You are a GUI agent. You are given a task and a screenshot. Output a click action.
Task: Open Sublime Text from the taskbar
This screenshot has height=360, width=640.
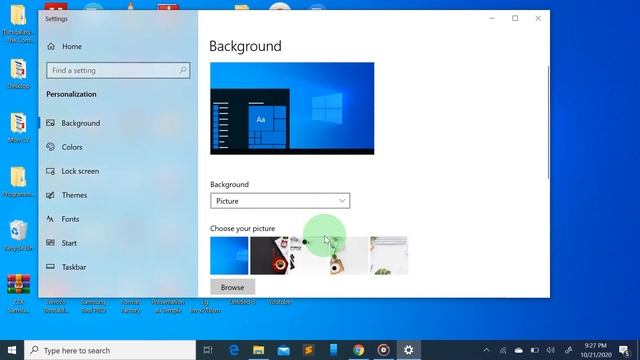309,350
